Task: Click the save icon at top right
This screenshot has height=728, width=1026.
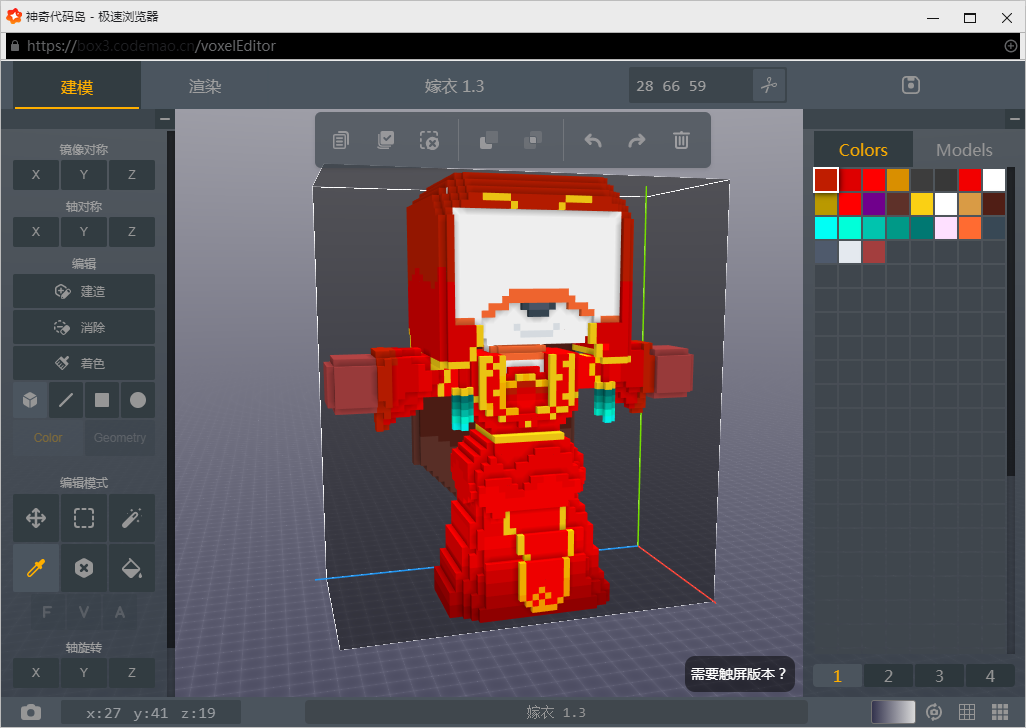Action: [911, 85]
